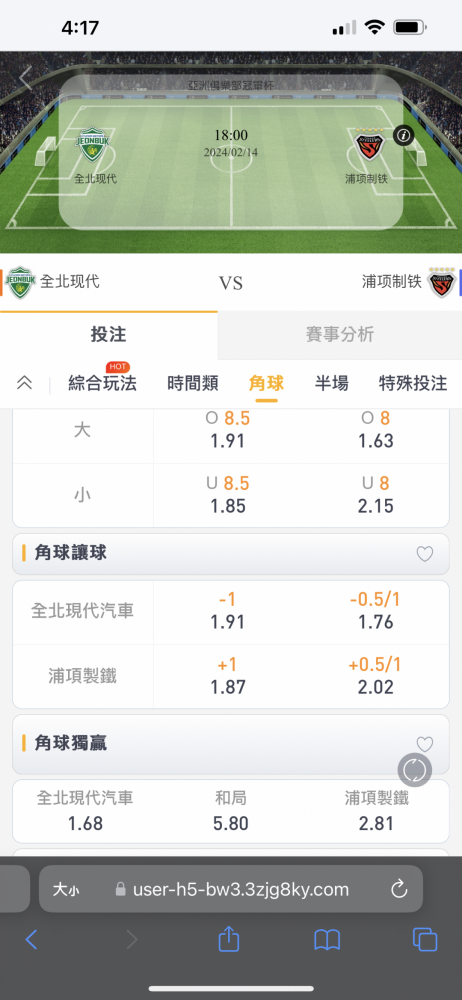Collapse the 角球讓球 section header

pyautogui.click(x=231, y=554)
